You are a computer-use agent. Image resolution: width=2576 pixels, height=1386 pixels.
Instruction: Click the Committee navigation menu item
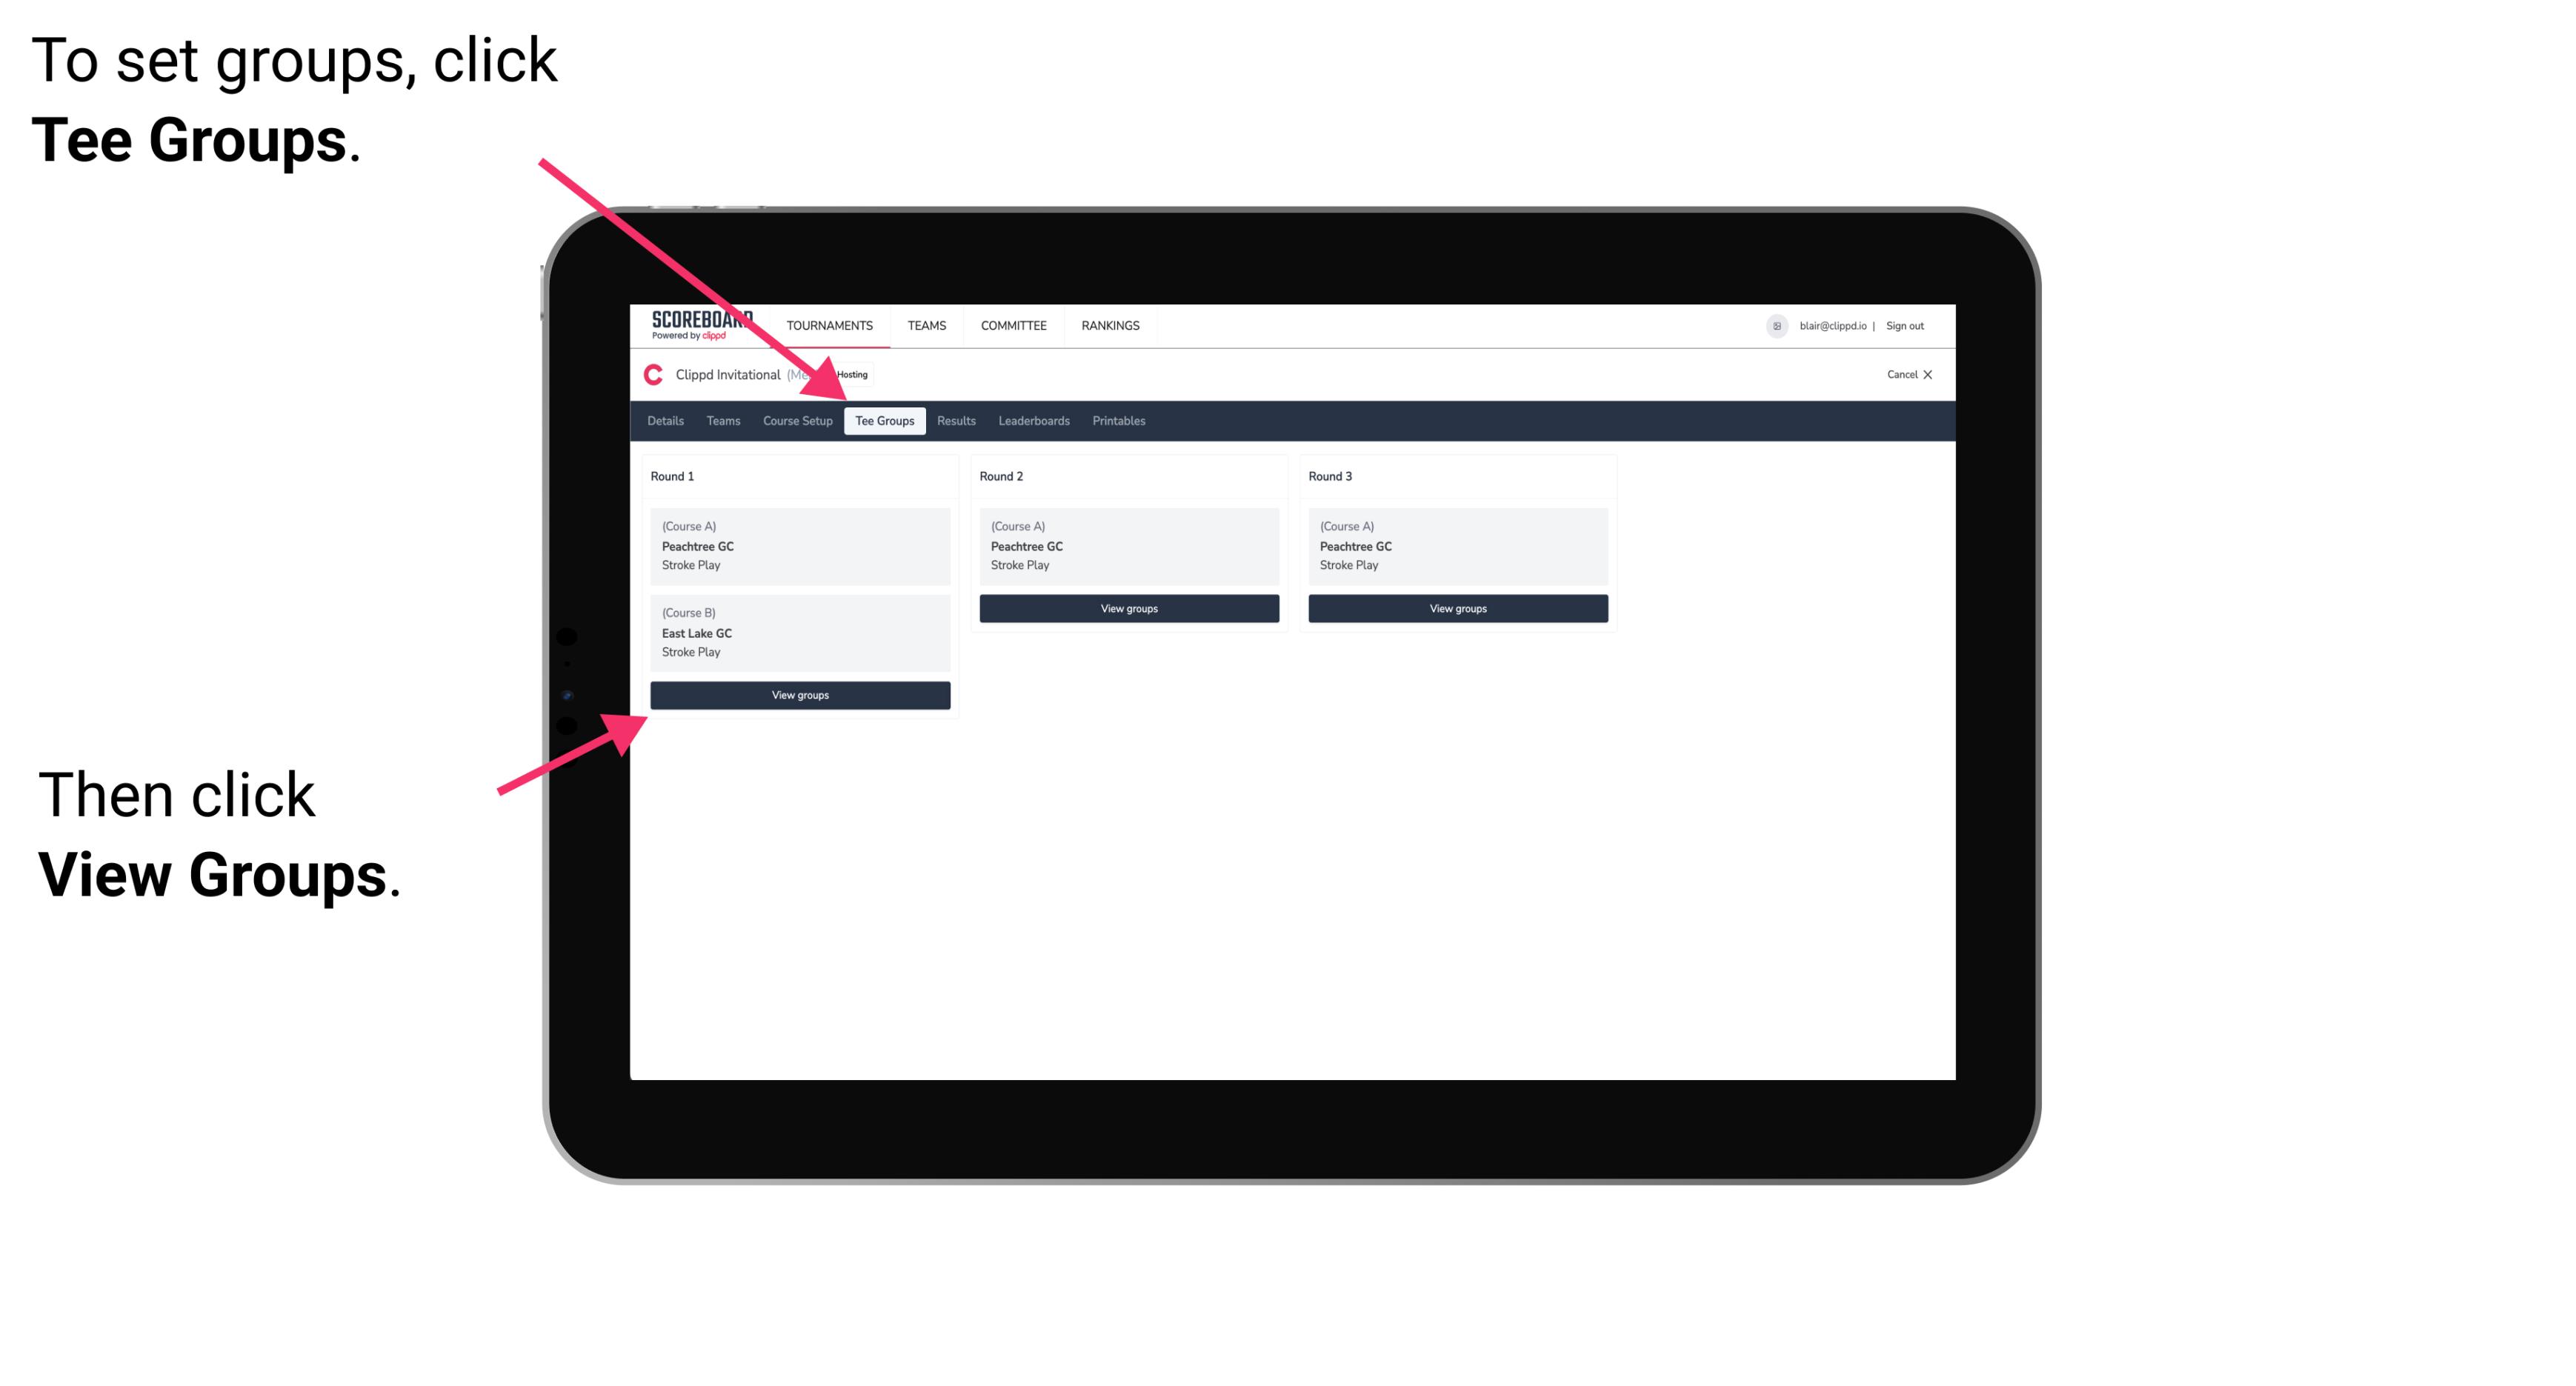coord(1014,324)
